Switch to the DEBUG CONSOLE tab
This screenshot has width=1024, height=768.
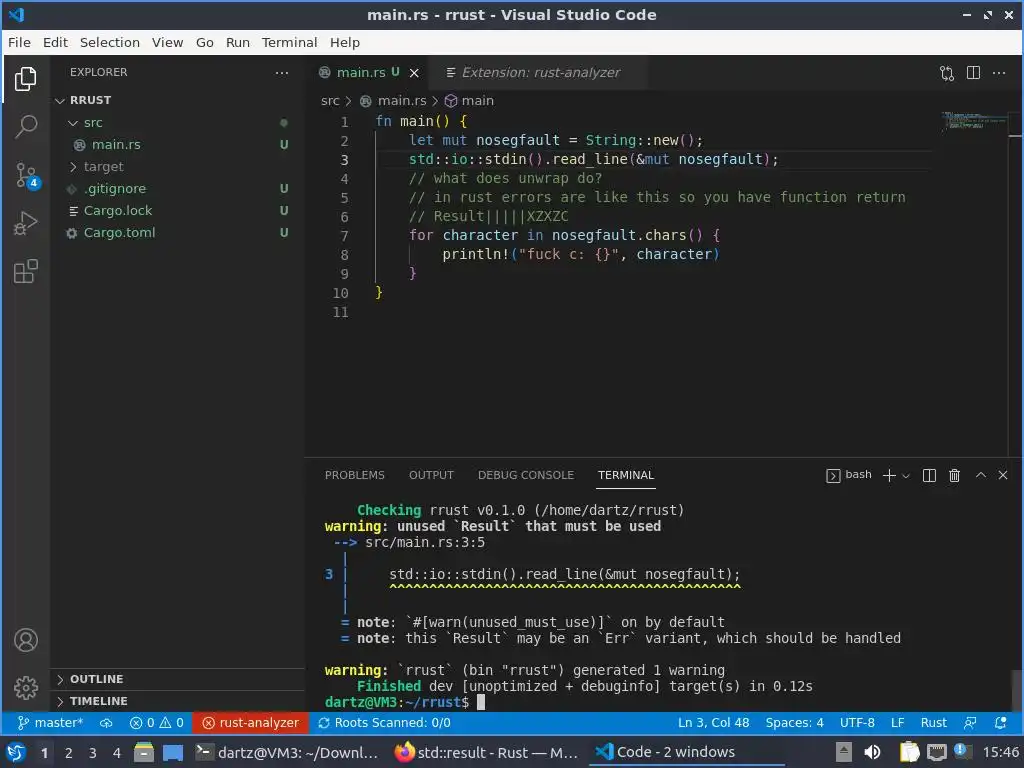click(526, 475)
